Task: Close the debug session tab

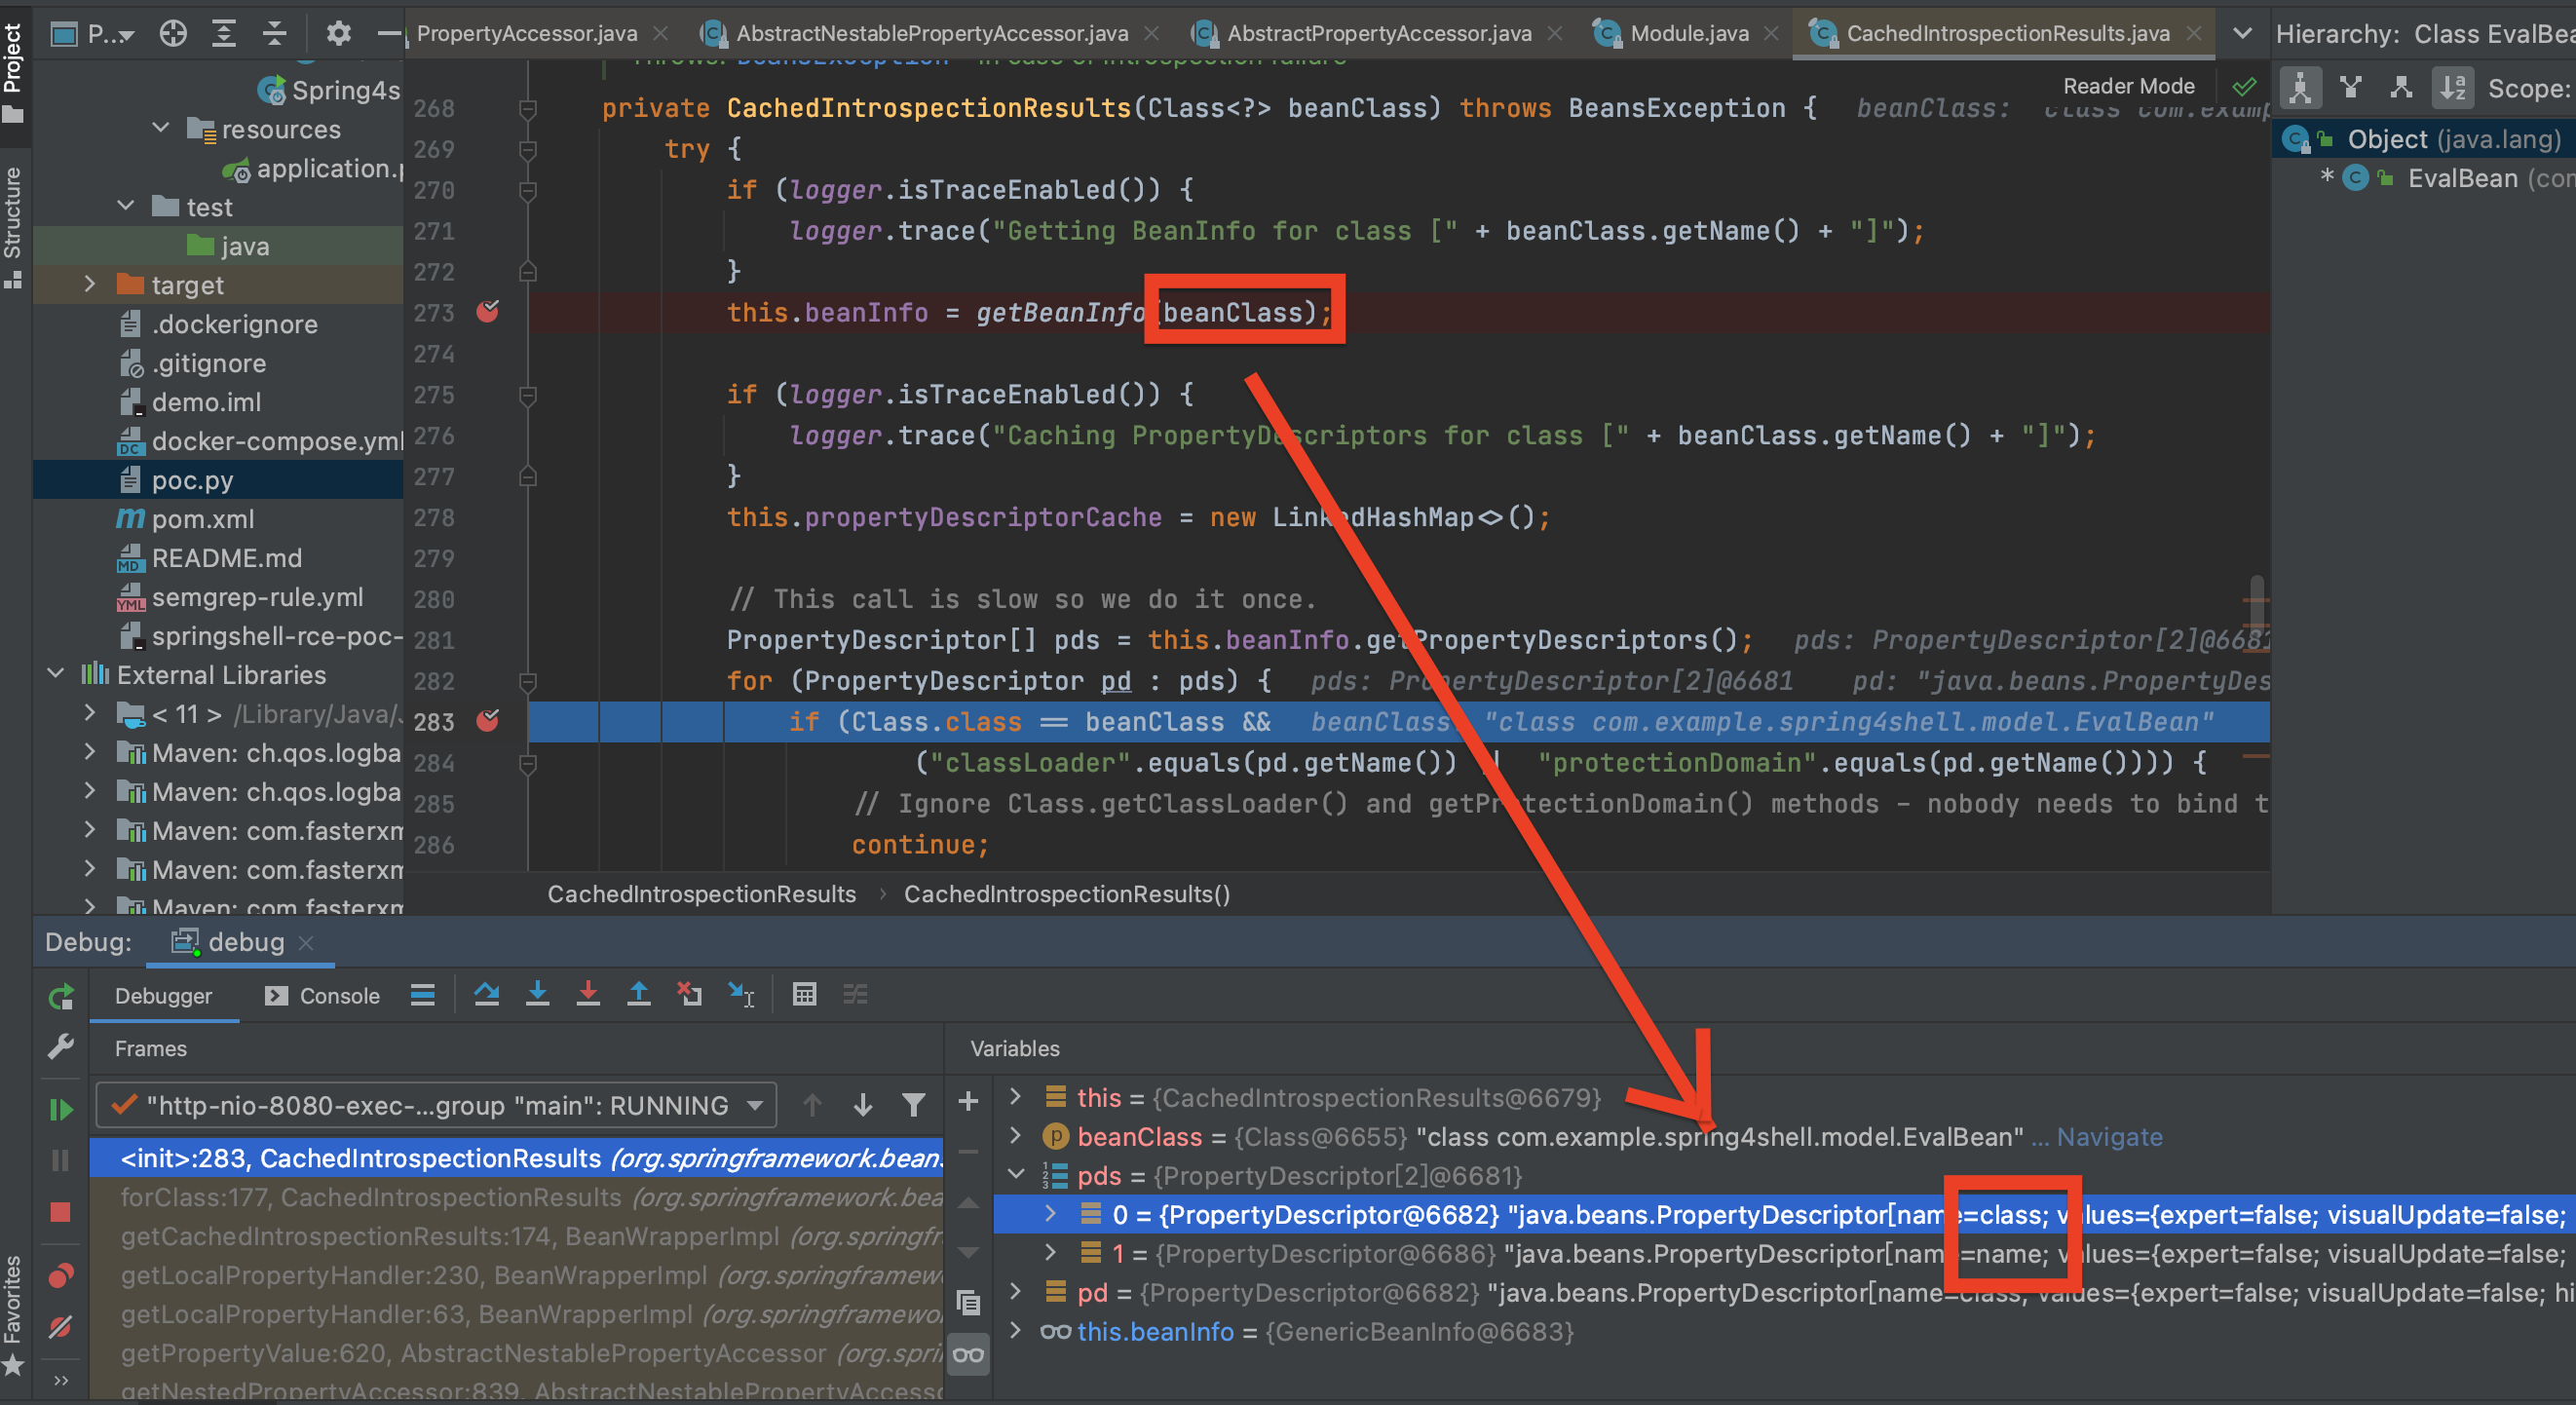Action: 307,943
